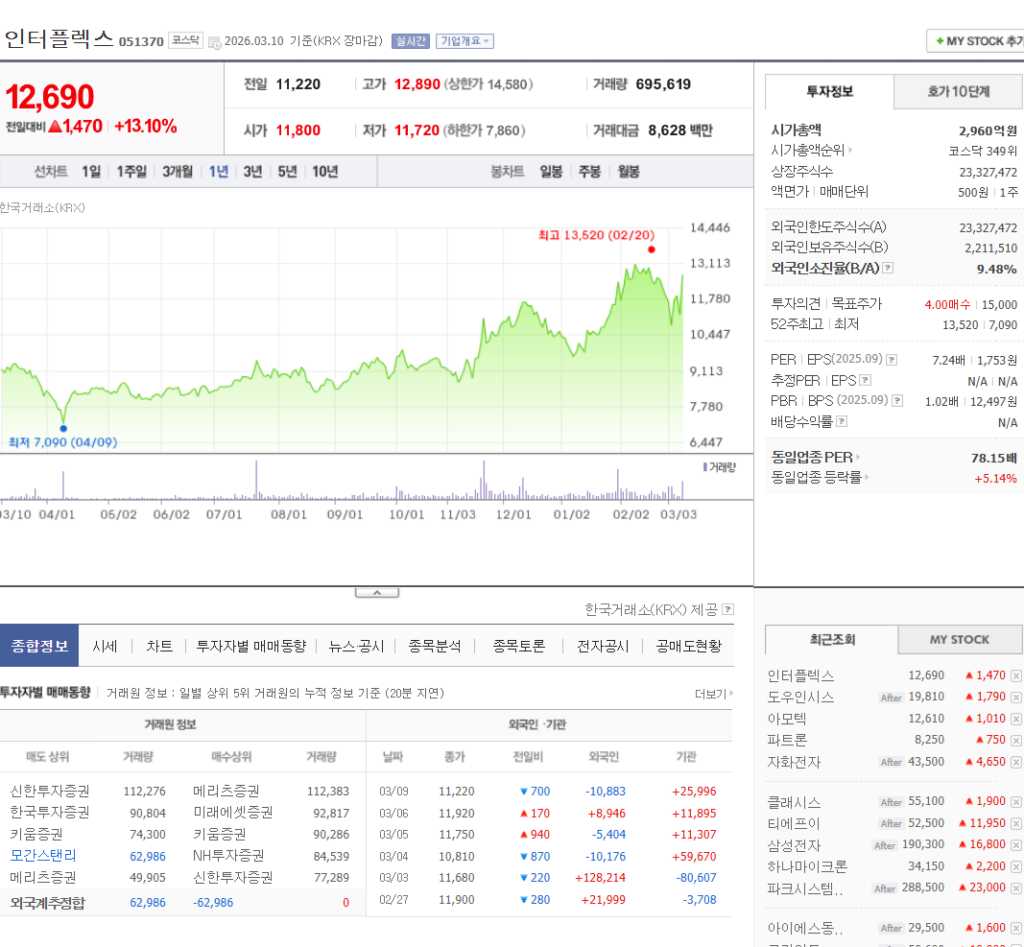Viewport: 1024px width, 947px height.
Task: Delete 도우인시스 from recently viewed stocks
Action: 1016,697
